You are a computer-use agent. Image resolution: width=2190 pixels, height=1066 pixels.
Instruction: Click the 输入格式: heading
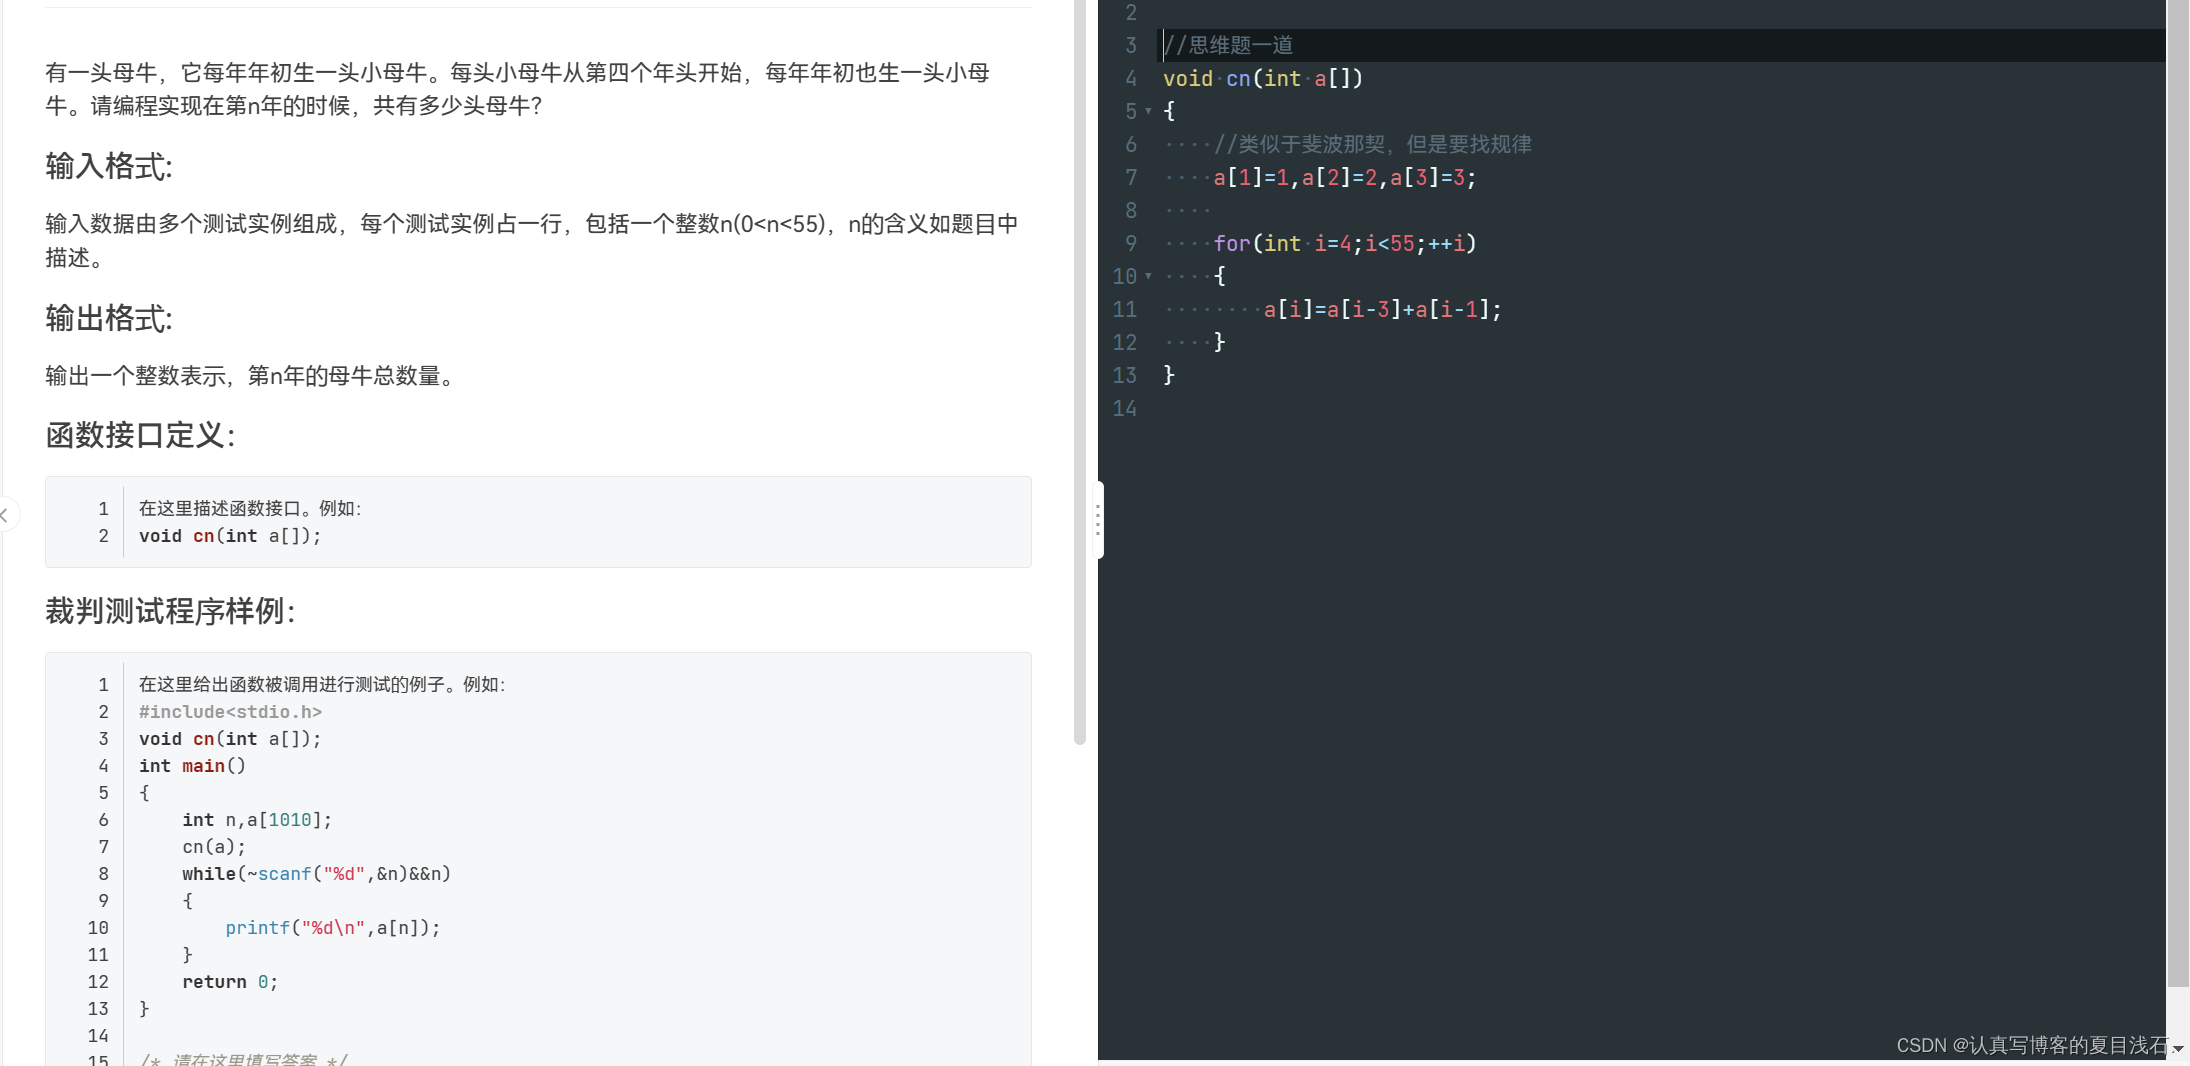(x=108, y=167)
